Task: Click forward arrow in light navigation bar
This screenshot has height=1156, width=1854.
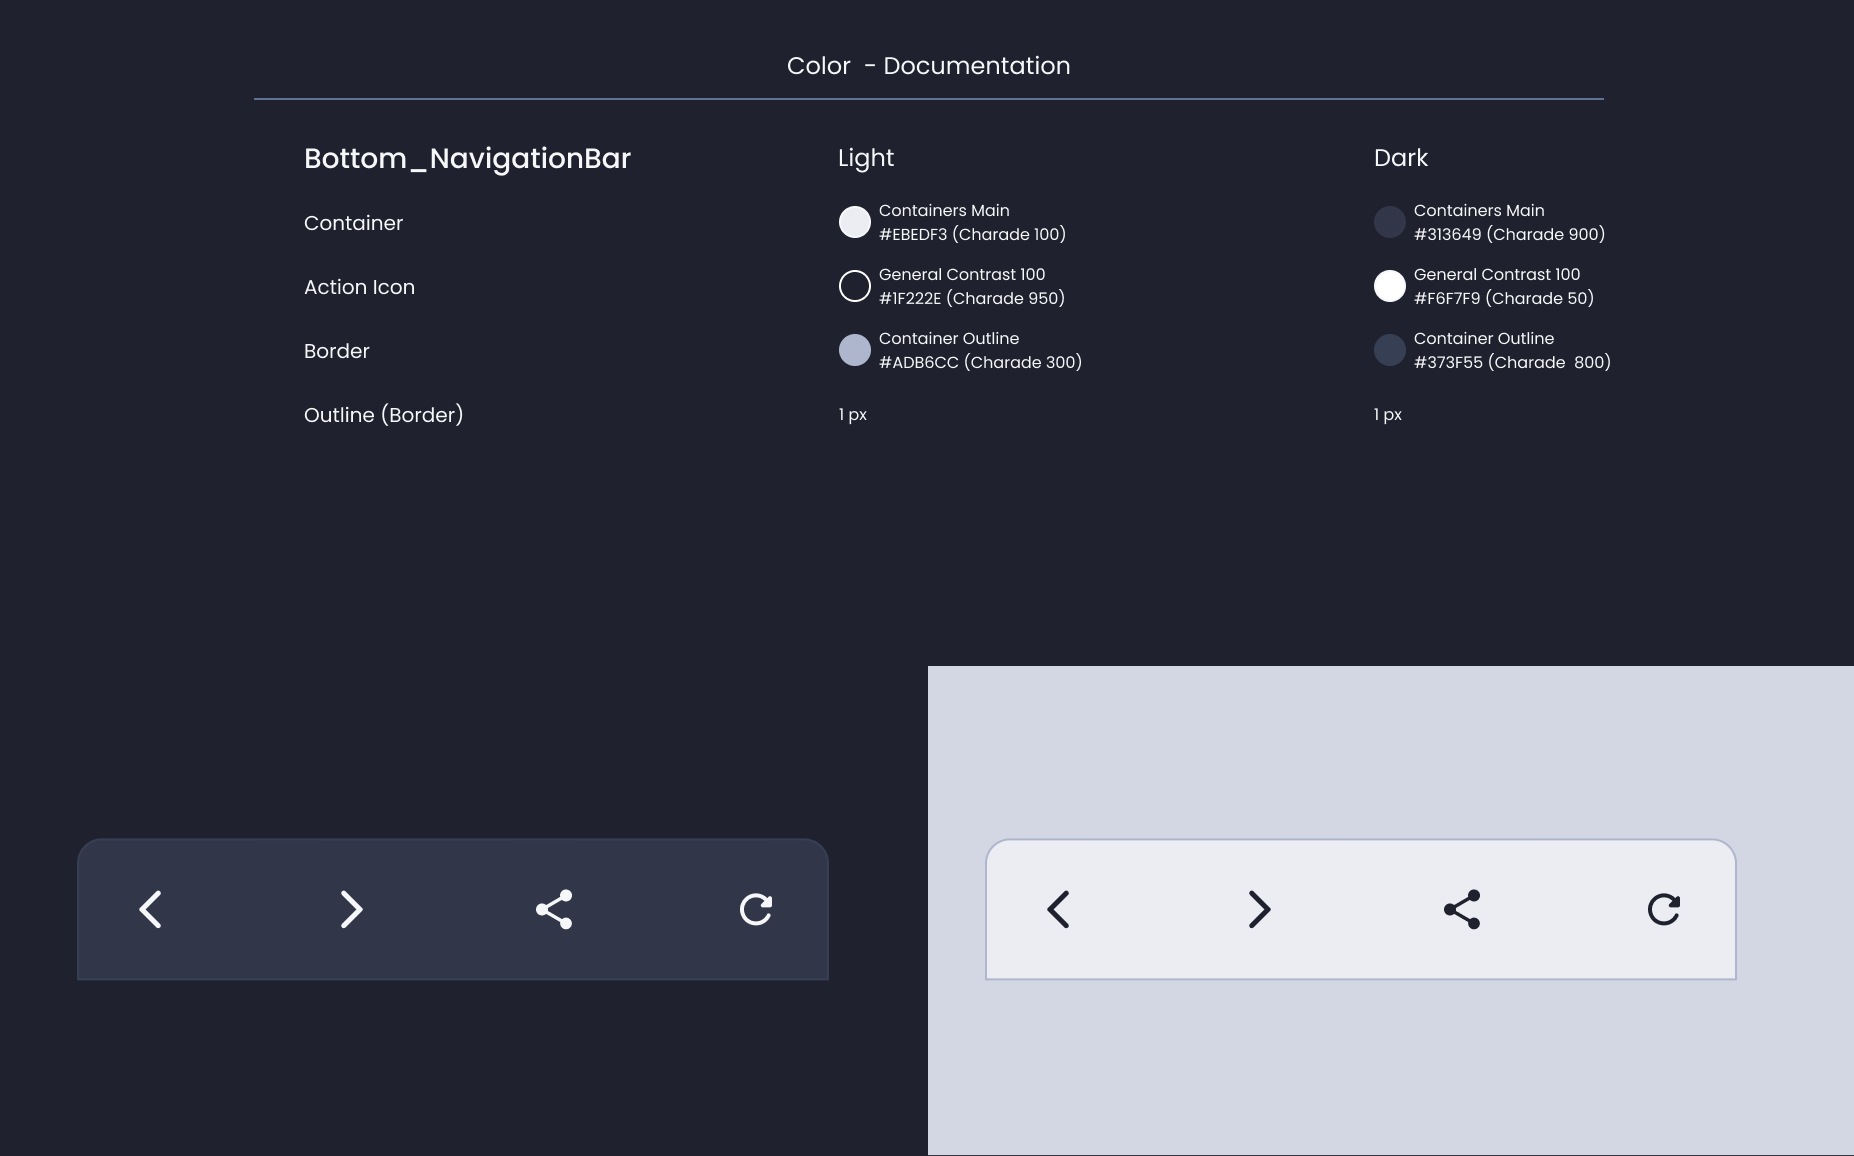Action: click(x=1259, y=910)
